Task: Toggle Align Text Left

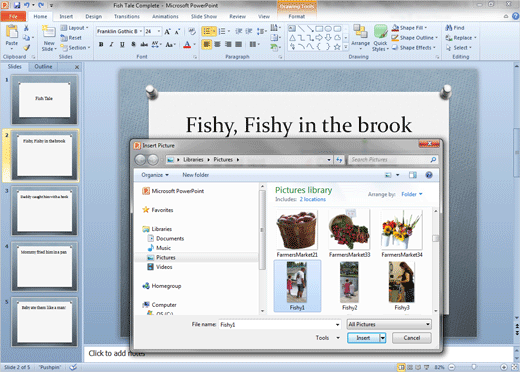Action: click(x=207, y=44)
